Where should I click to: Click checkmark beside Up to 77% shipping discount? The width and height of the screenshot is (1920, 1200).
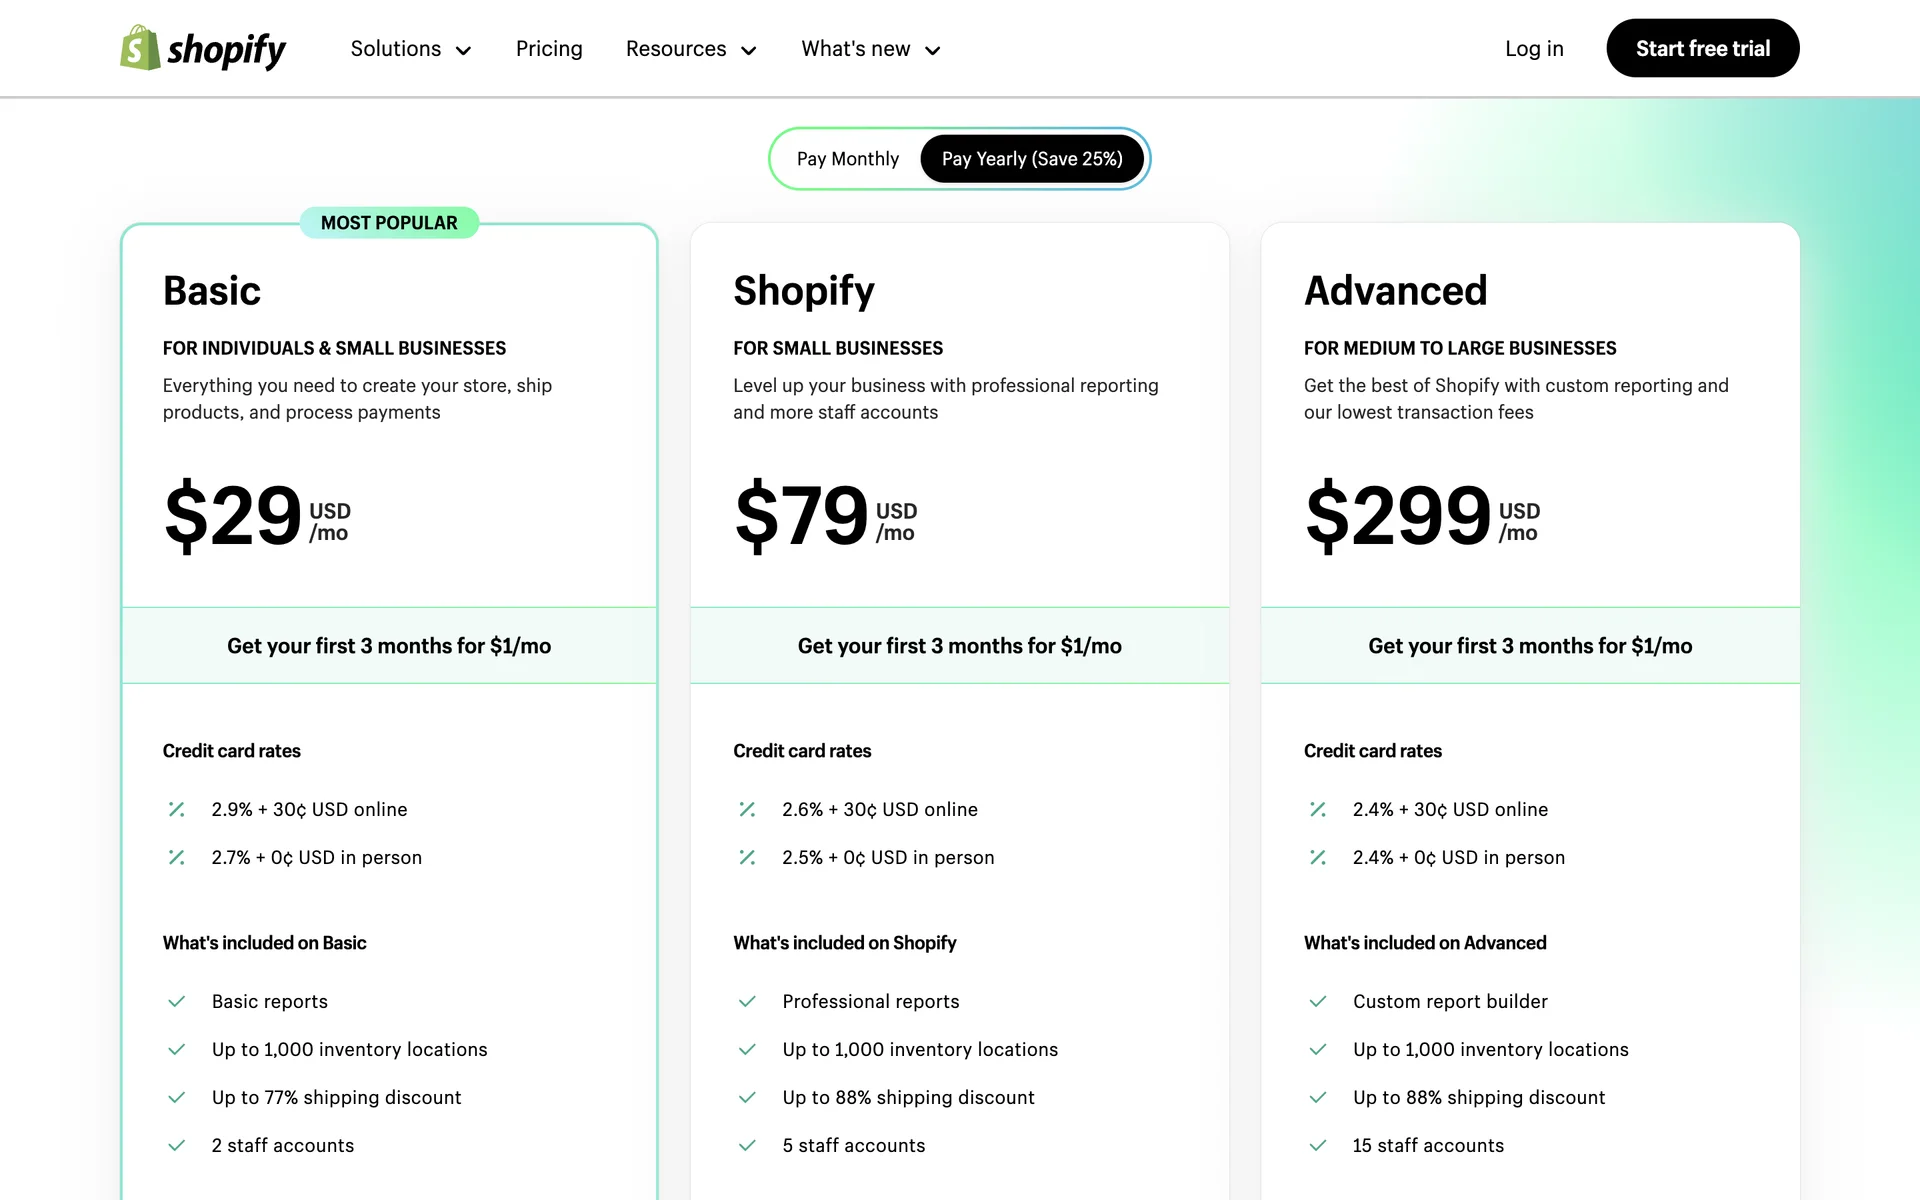pyautogui.click(x=177, y=1097)
